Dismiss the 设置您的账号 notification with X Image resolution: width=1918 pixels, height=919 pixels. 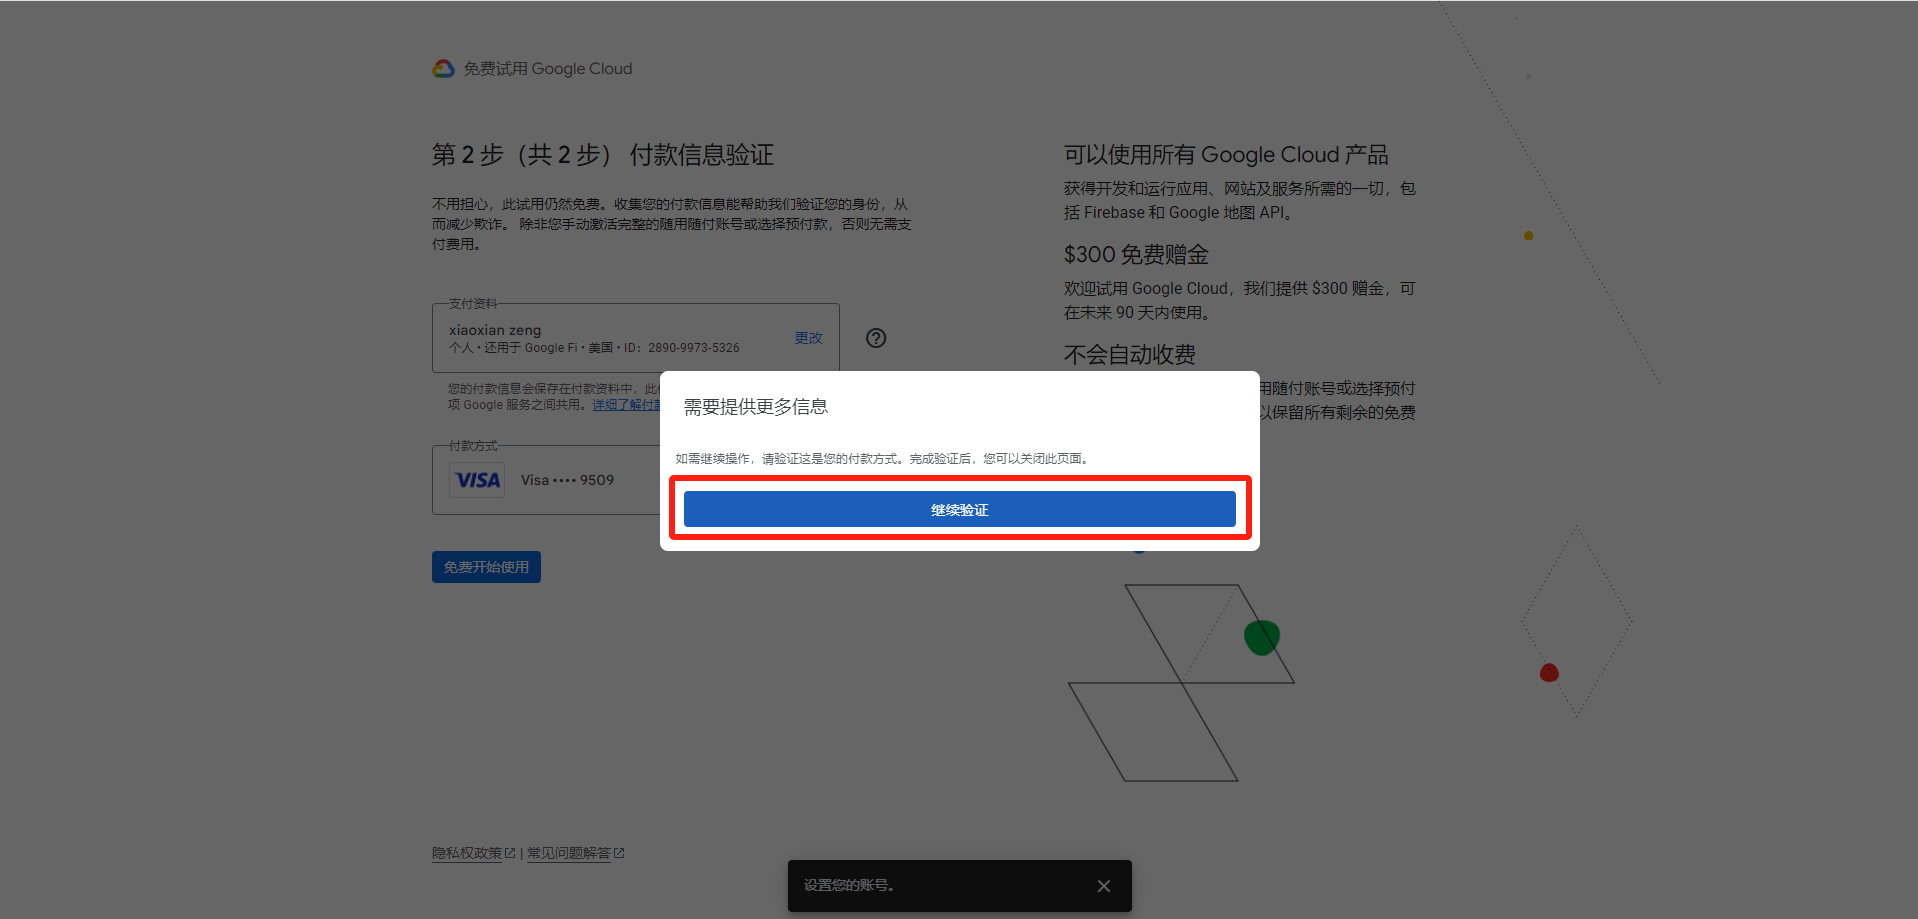1103,886
